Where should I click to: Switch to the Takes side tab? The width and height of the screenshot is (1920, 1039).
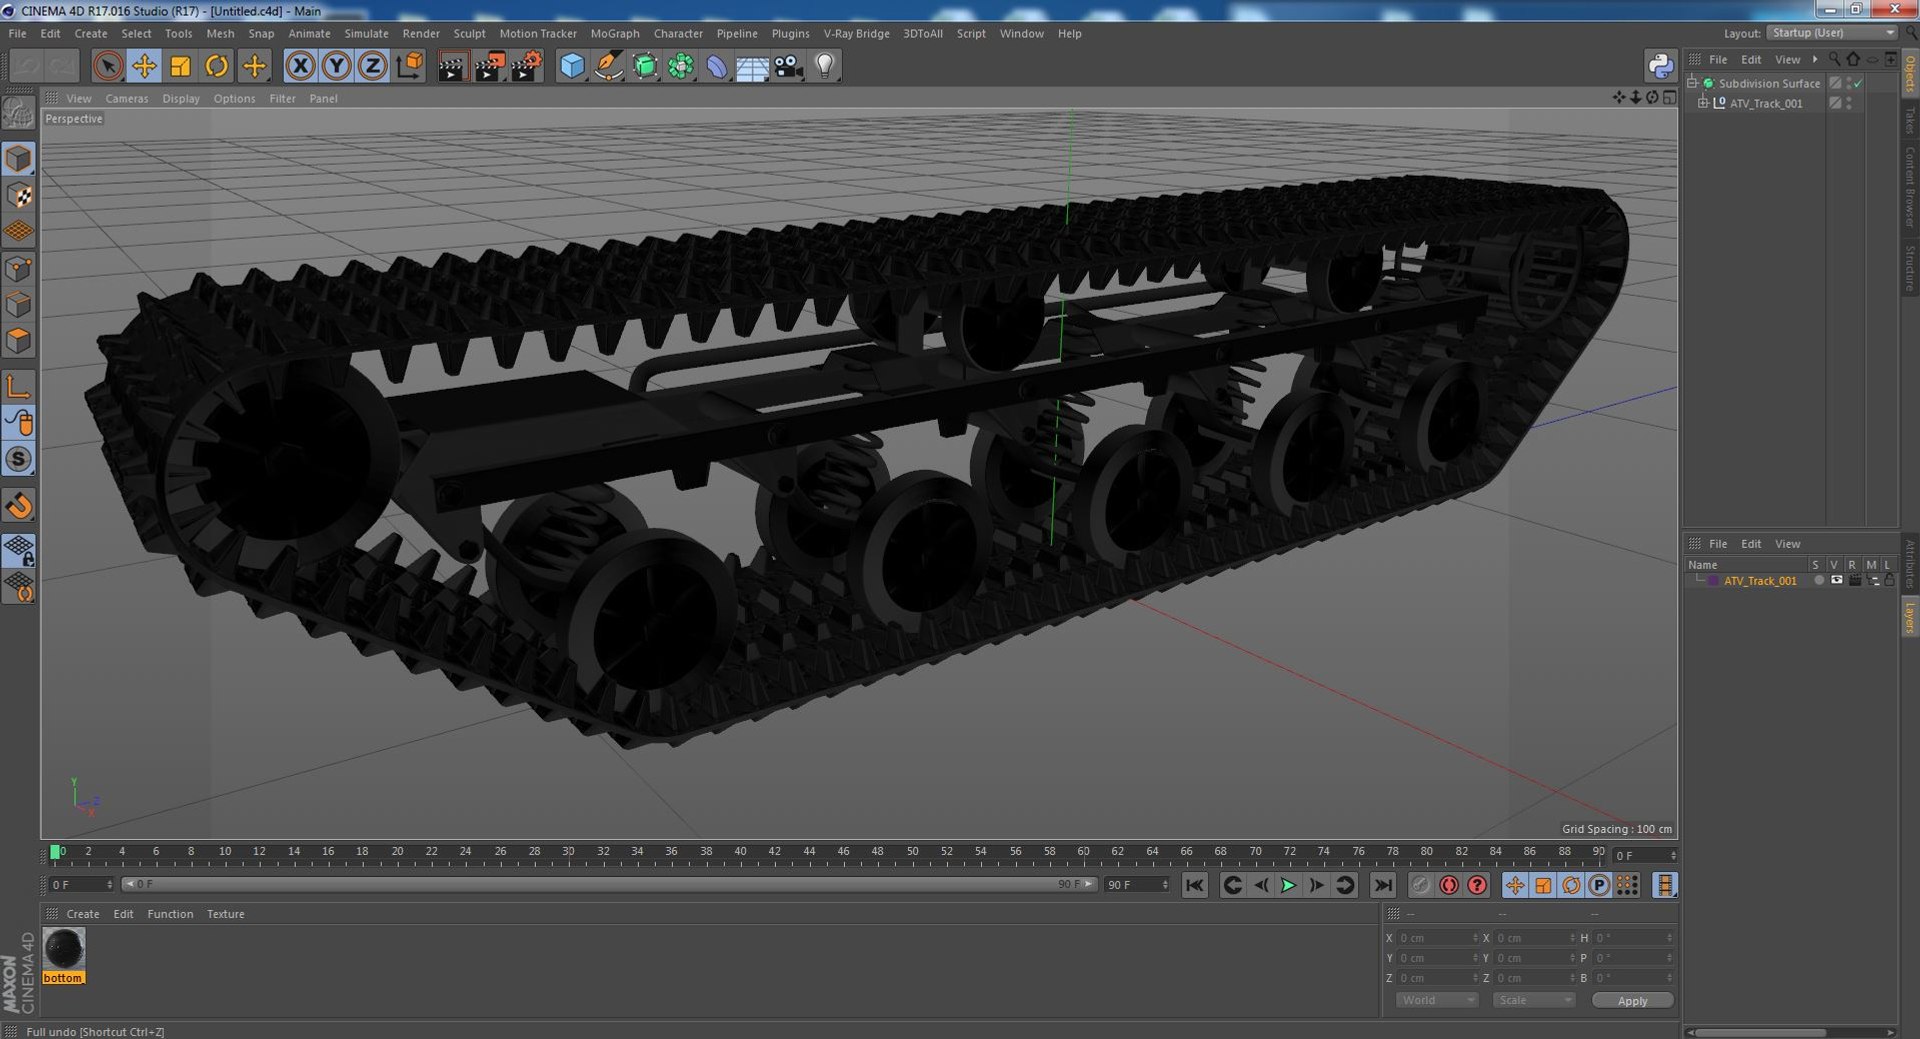[x=1910, y=121]
